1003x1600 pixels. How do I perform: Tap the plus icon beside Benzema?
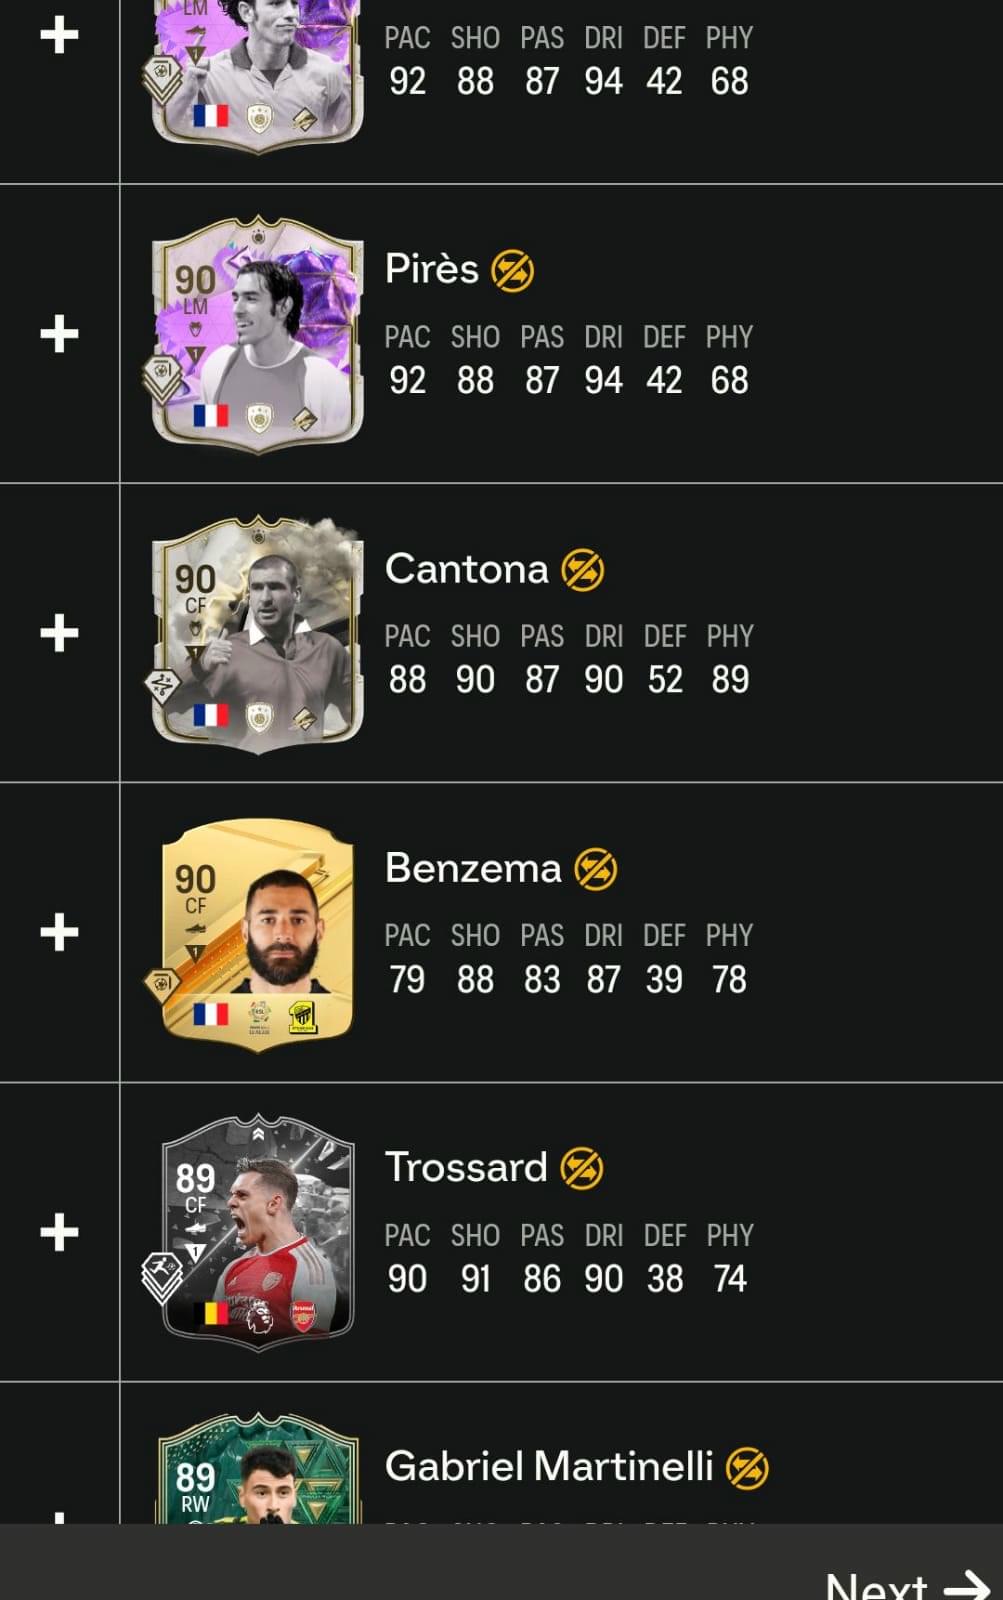59,932
